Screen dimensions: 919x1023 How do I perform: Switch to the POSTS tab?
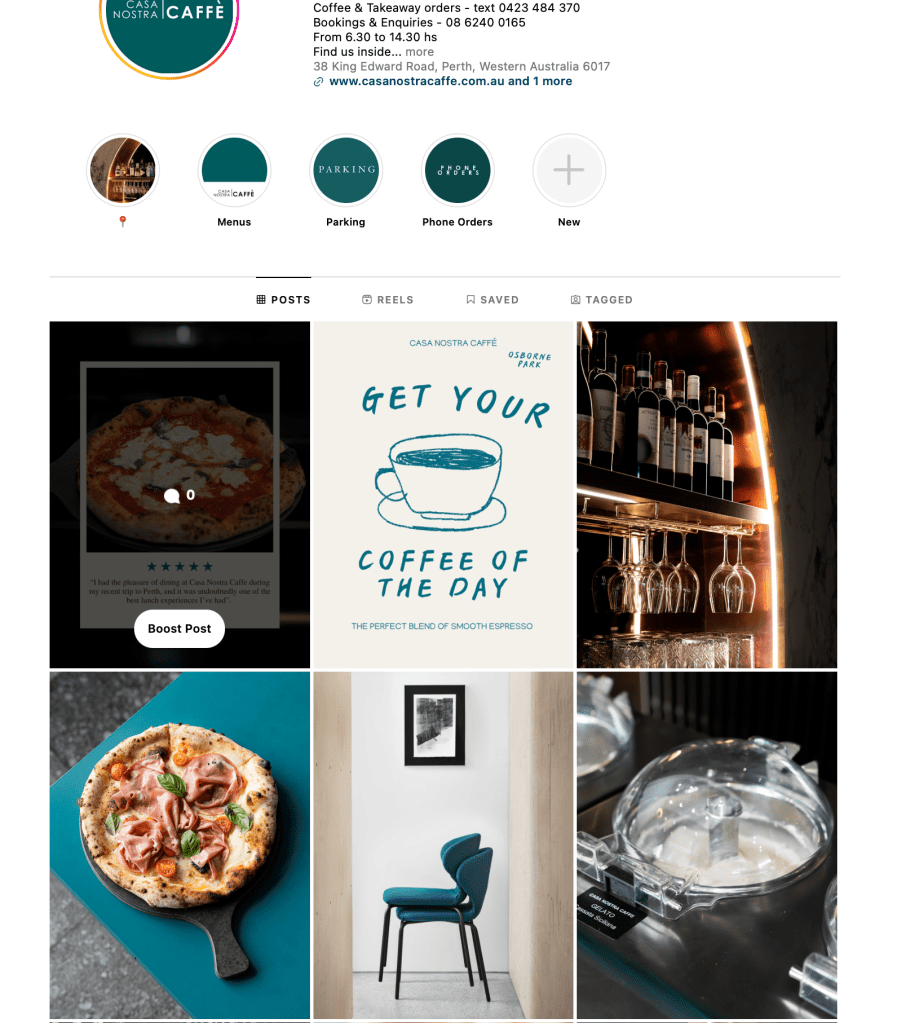tap(283, 299)
